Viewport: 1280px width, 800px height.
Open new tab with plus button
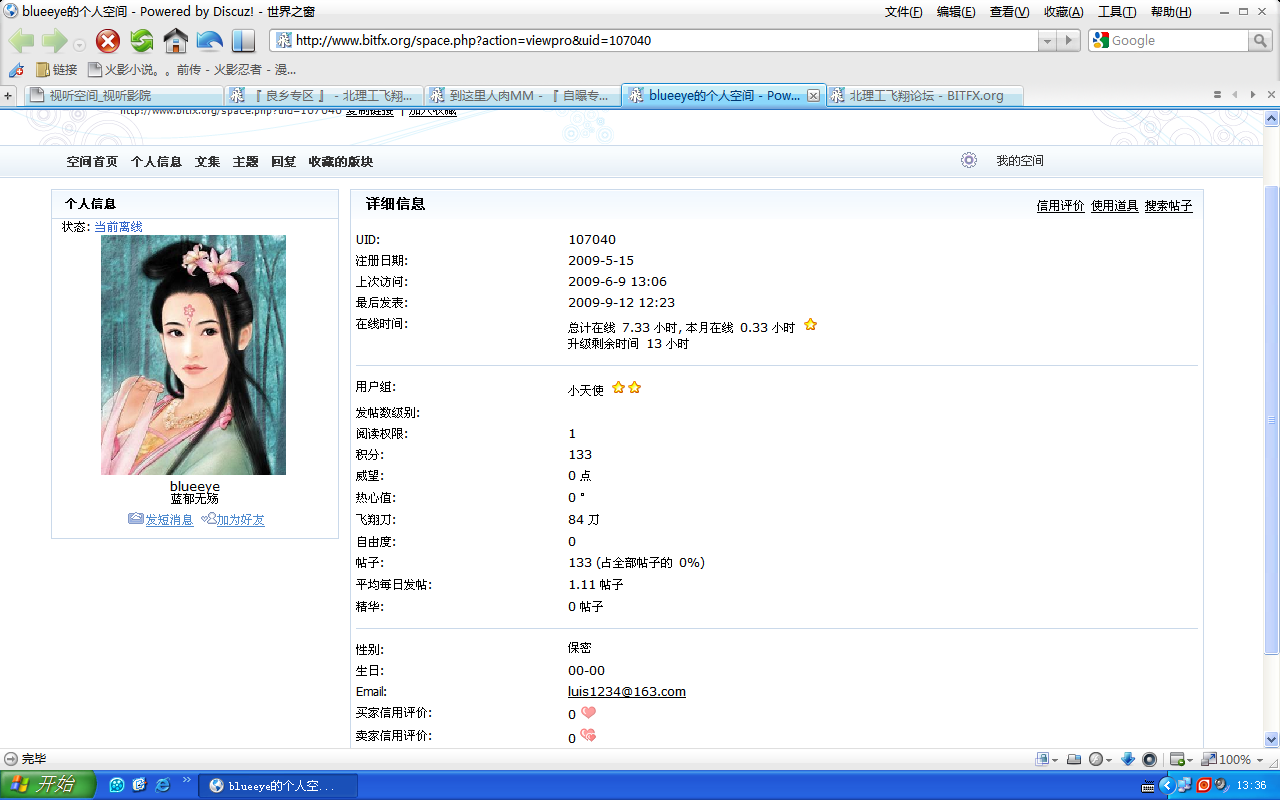(x=9, y=95)
